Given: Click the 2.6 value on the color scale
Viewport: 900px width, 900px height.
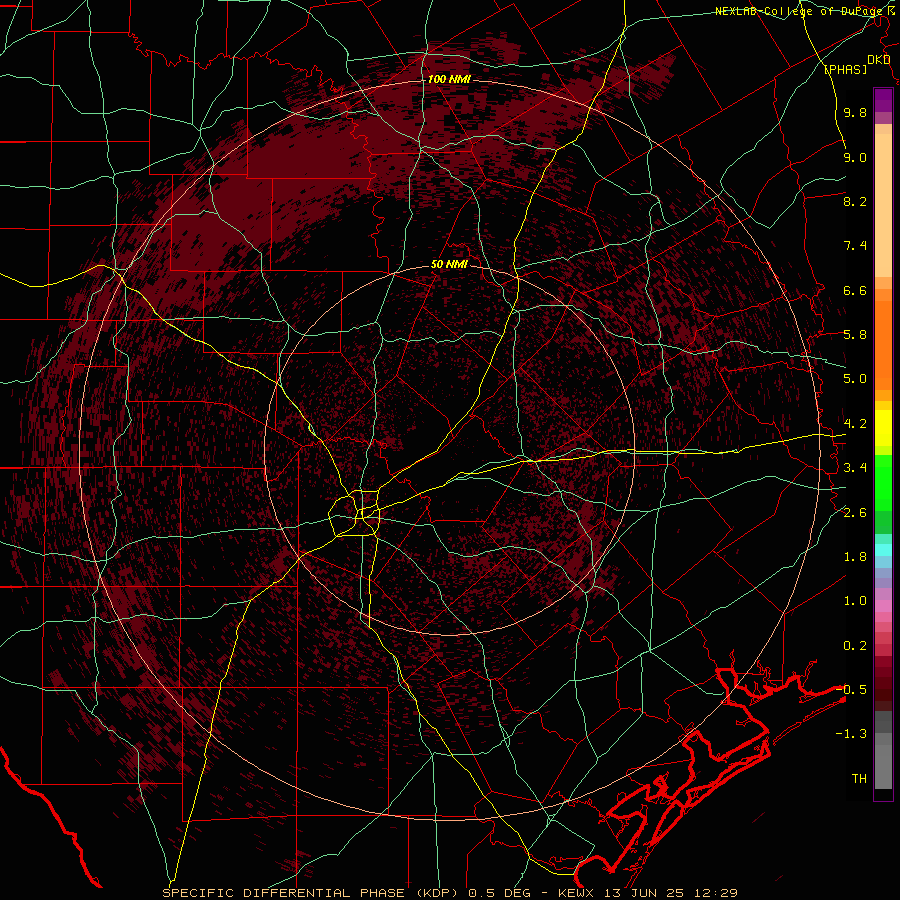Looking at the screenshot, I should (855, 513).
